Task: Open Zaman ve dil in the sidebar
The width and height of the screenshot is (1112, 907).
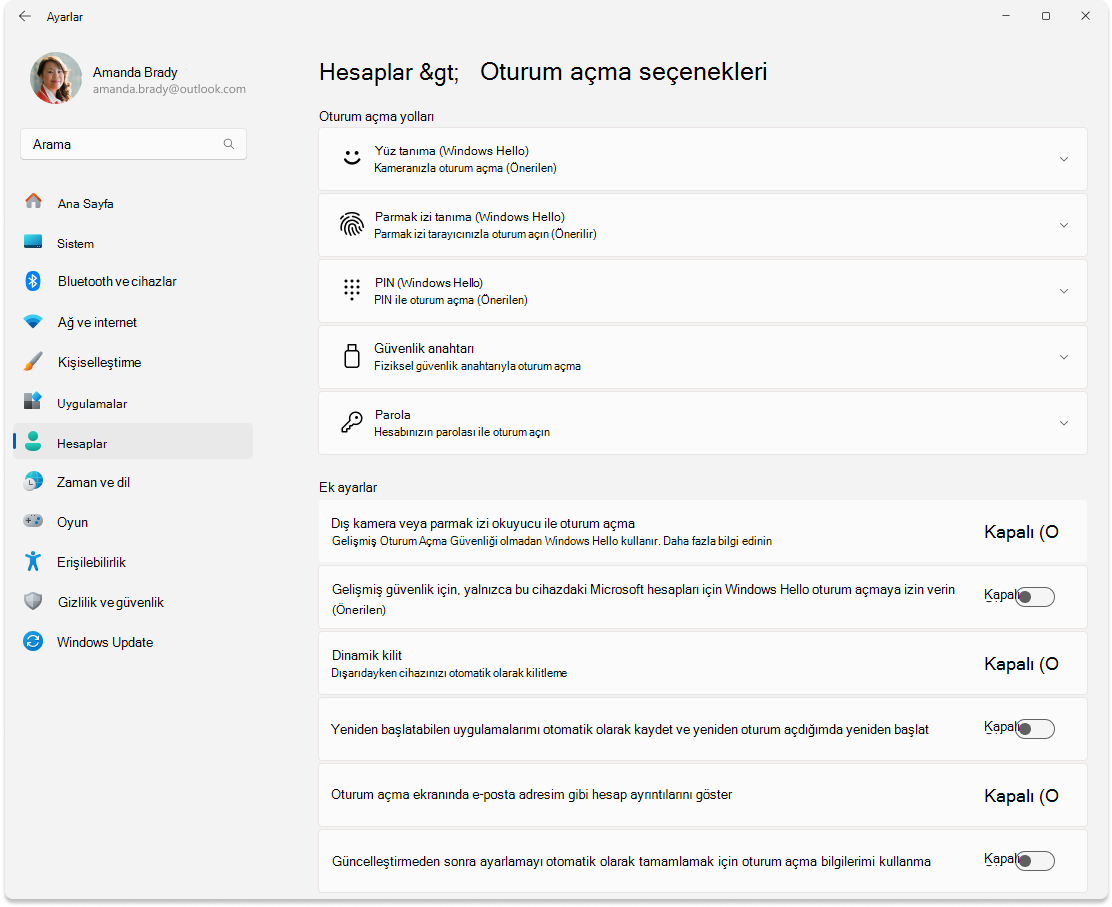Action: [133, 482]
